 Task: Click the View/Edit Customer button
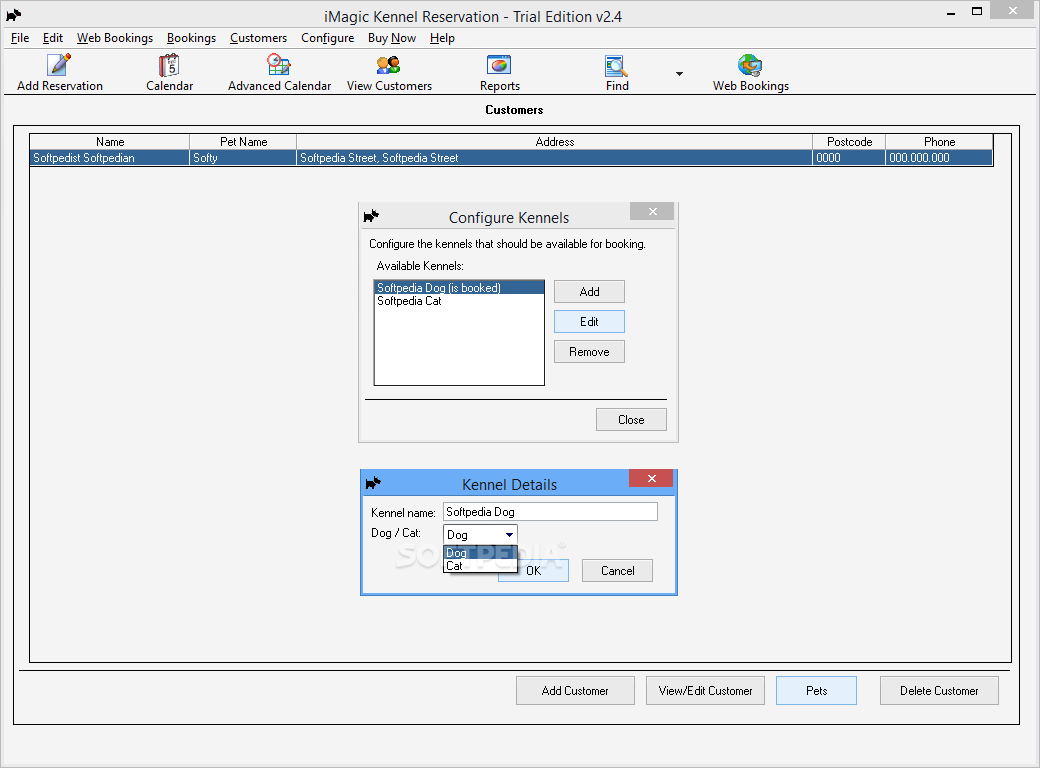[x=705, y=690]
